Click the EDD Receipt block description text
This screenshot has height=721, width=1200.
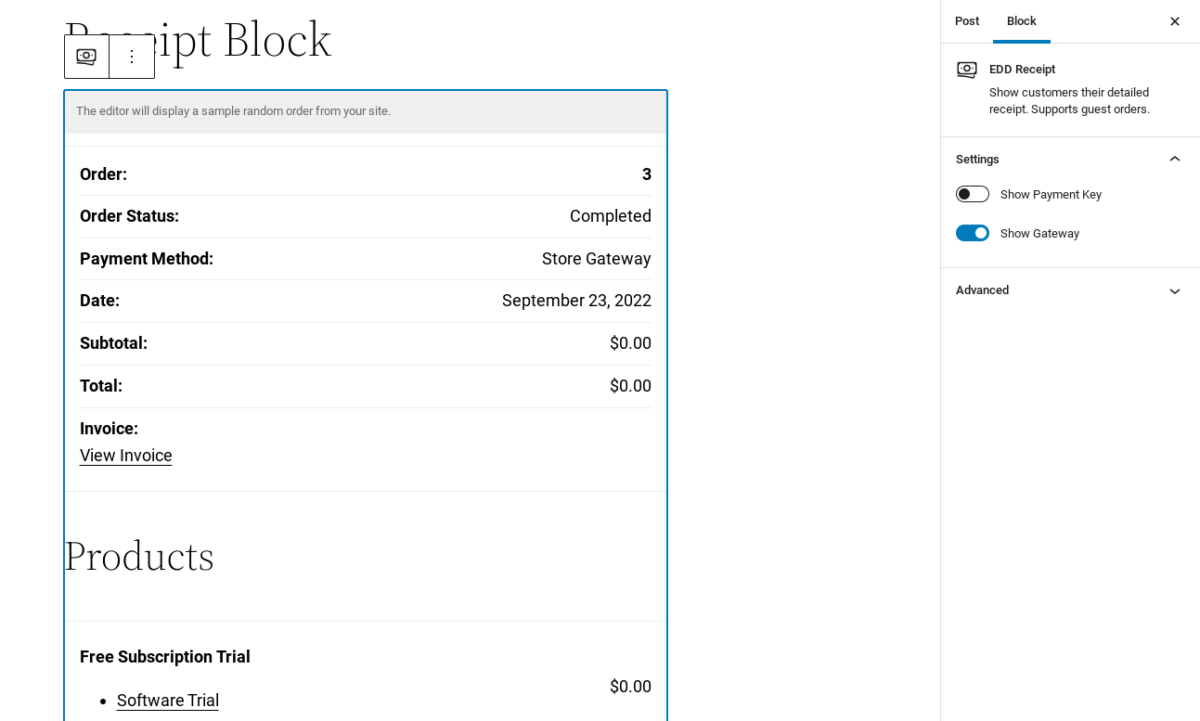pyautogui.click(x=1068, y=100)
